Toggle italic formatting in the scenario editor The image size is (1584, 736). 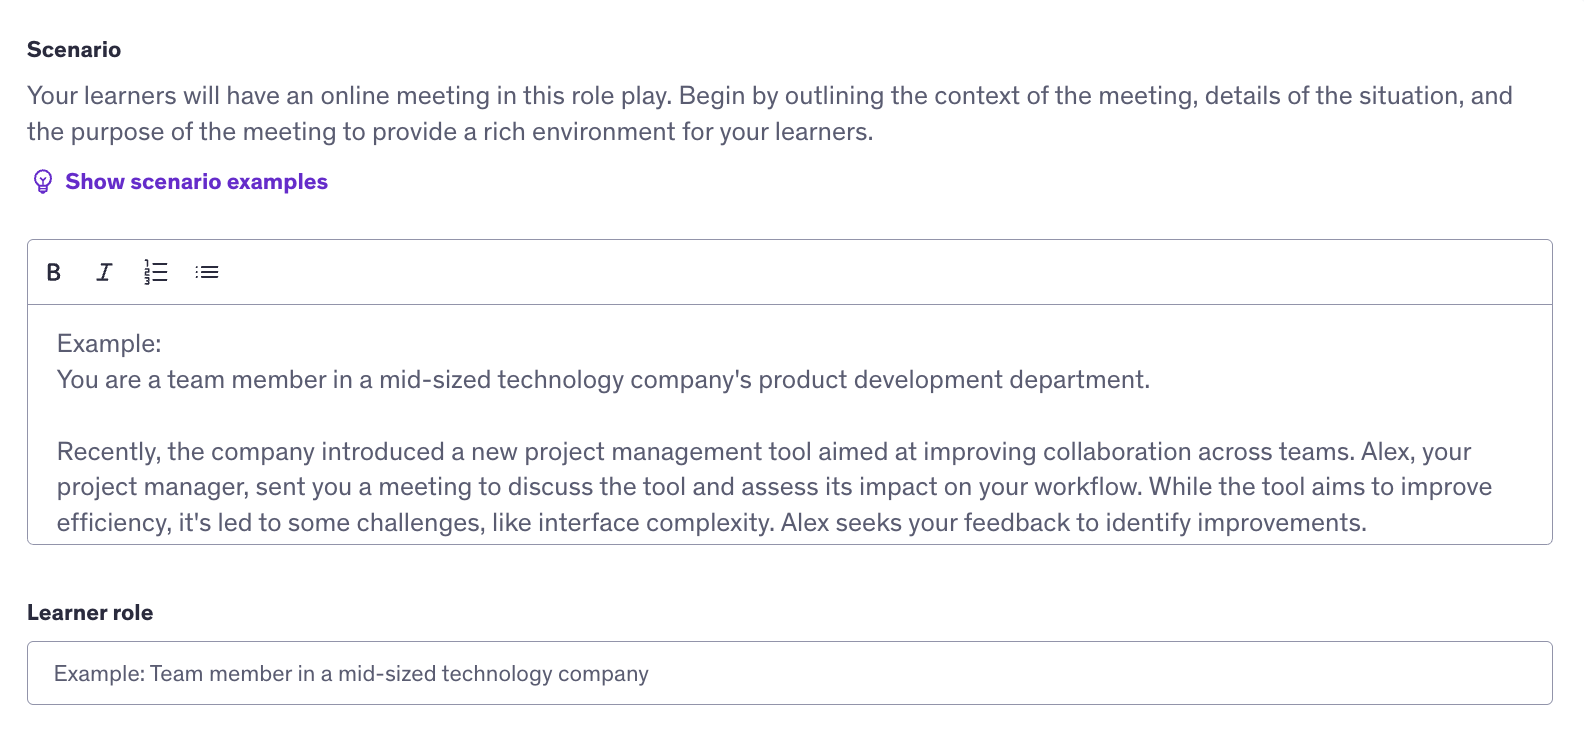[104, 272]
